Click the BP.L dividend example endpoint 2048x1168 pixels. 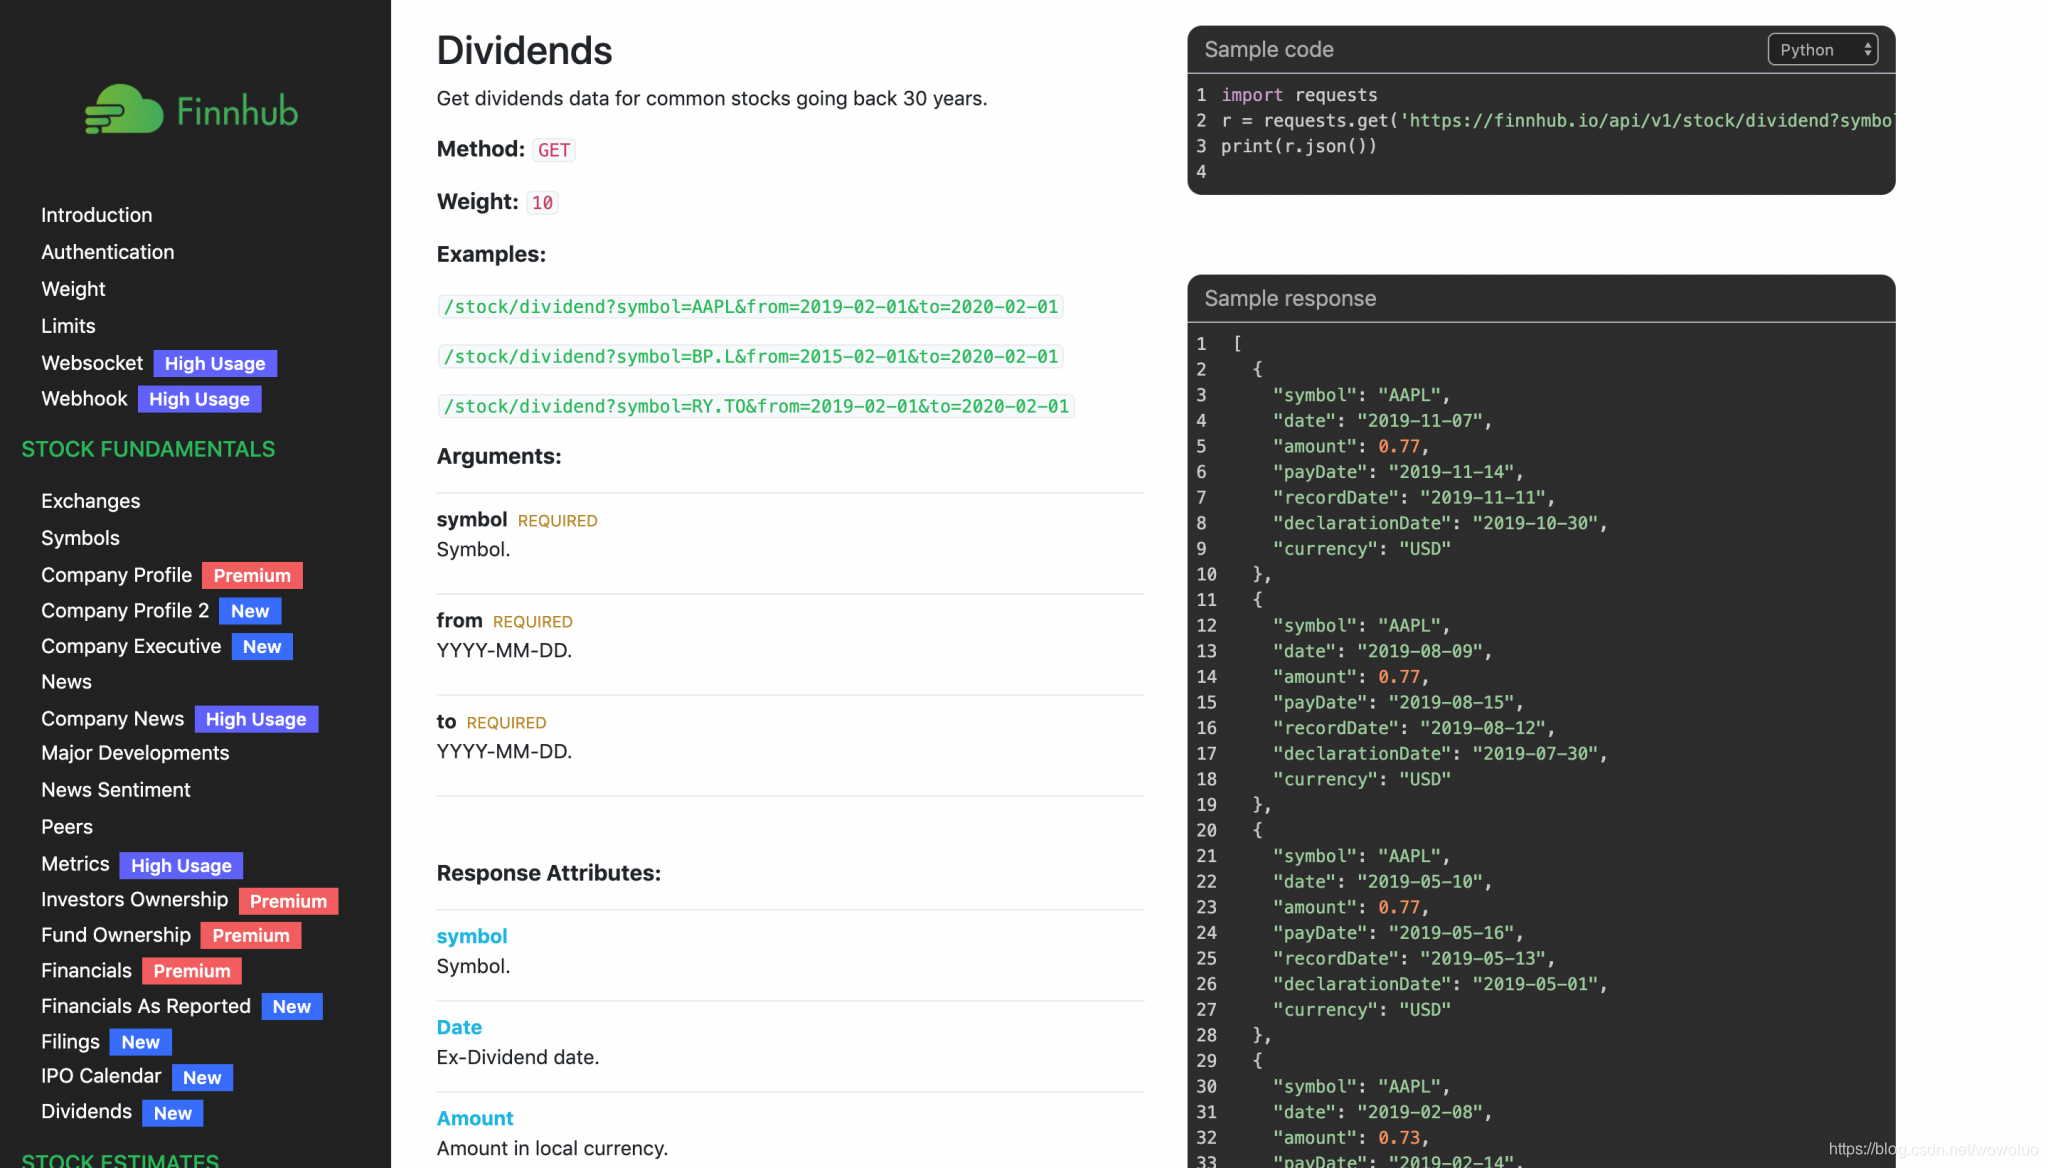pyautogui.click(x=750, y=357)
